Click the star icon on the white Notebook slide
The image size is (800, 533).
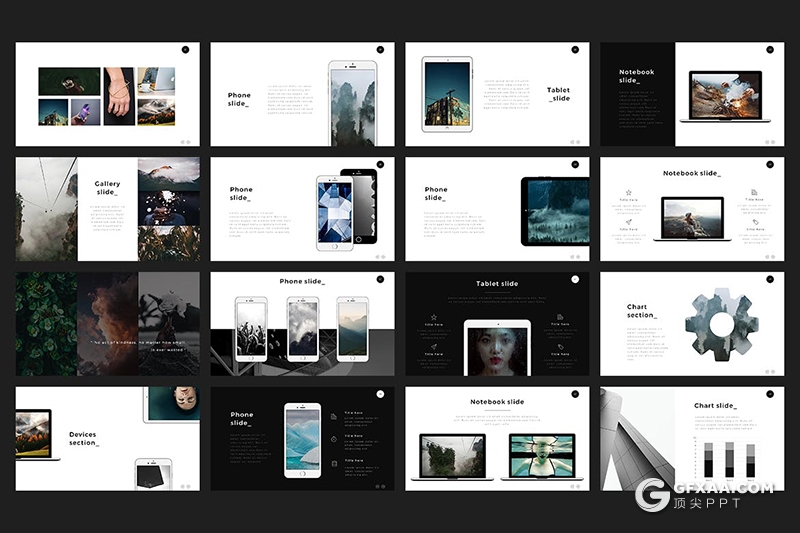628,192
